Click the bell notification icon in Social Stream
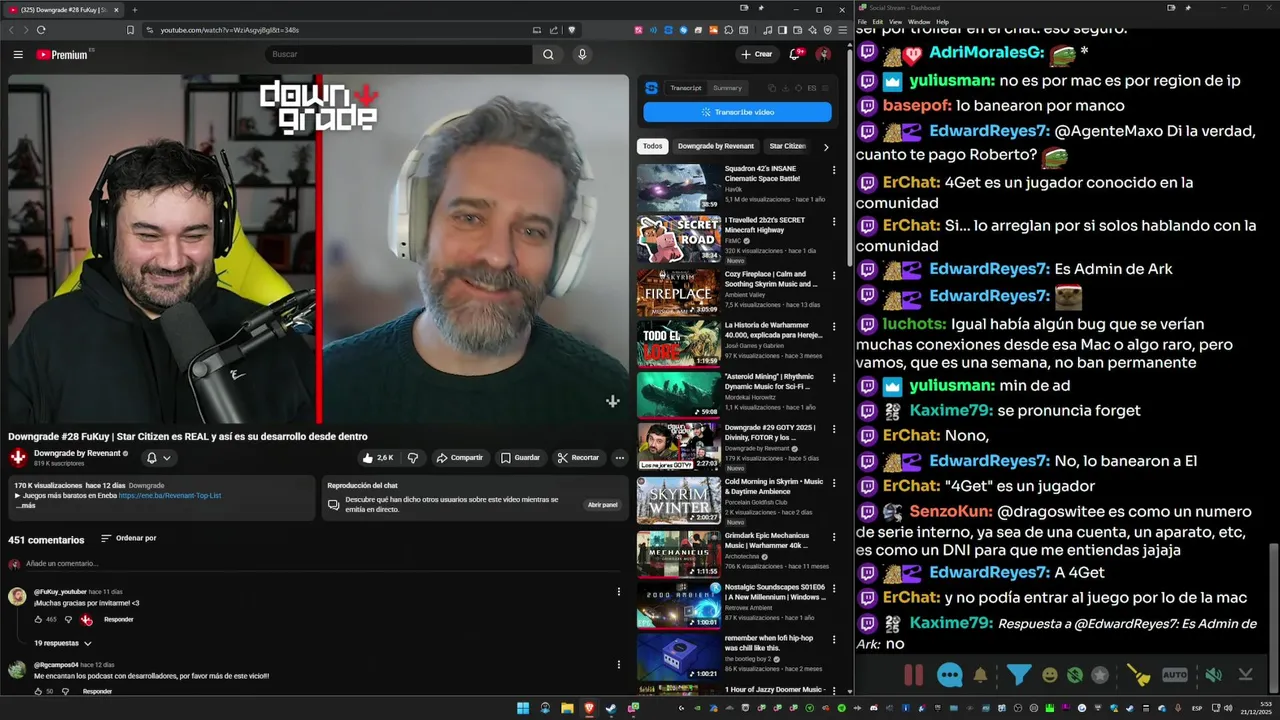Screen dimensions: 1280x720 980,675
